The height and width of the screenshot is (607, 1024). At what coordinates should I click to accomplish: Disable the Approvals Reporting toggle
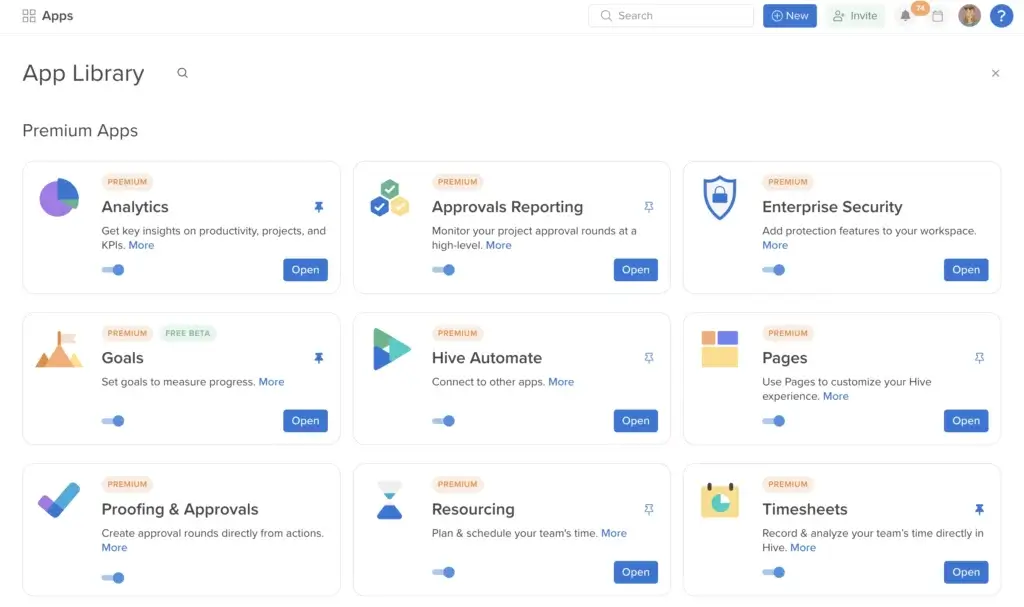point(443,270)
